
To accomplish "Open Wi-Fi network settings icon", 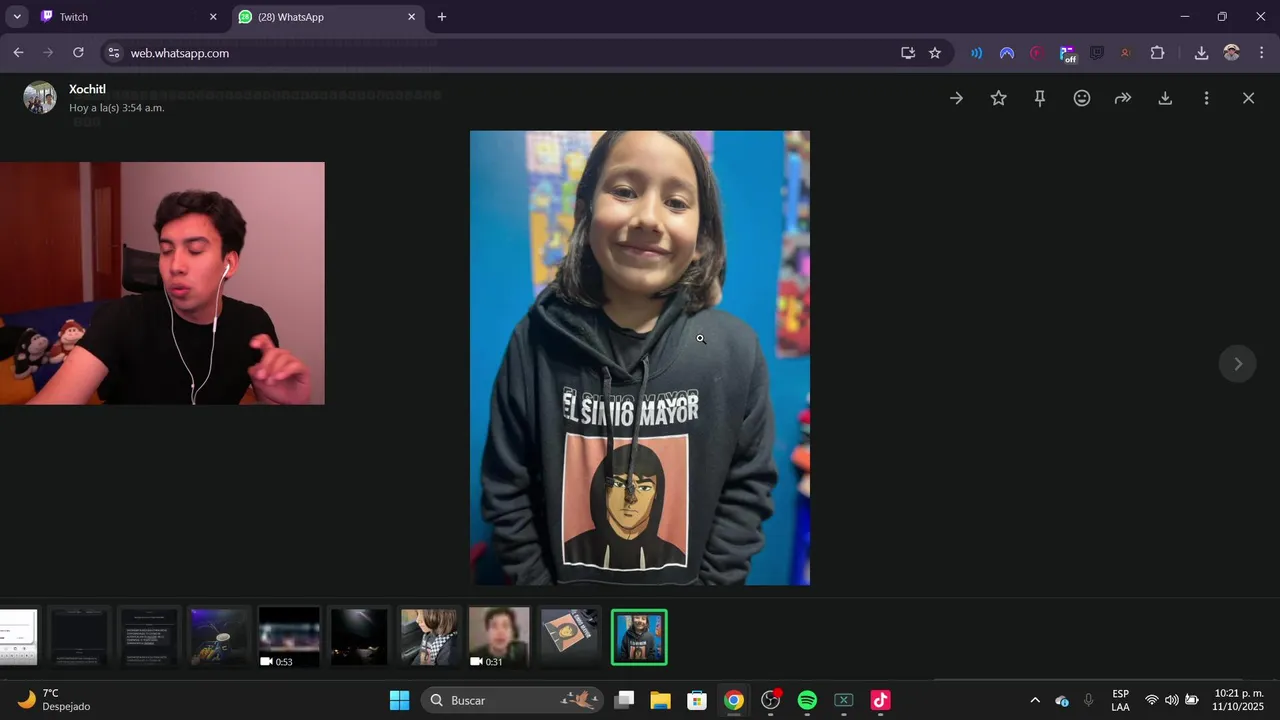I will (1152, 700).
